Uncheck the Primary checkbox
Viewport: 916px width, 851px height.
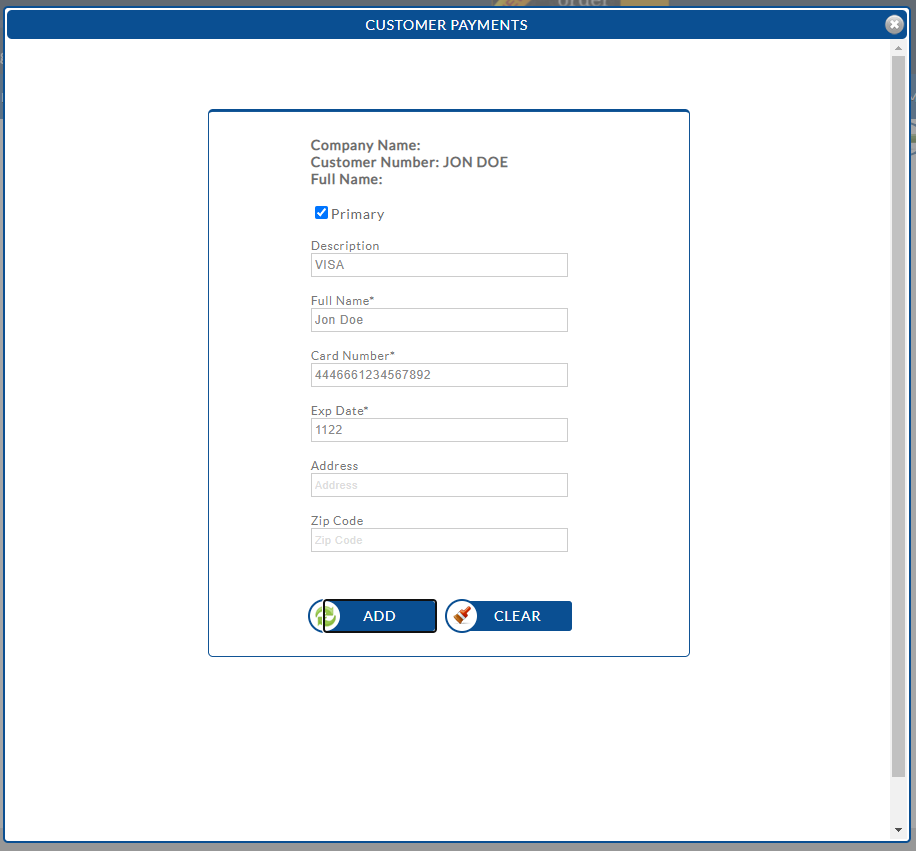[x=321, y=213]
